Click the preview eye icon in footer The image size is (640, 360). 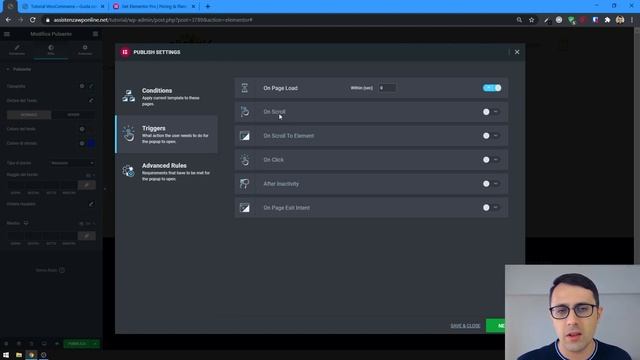point(57,344)
